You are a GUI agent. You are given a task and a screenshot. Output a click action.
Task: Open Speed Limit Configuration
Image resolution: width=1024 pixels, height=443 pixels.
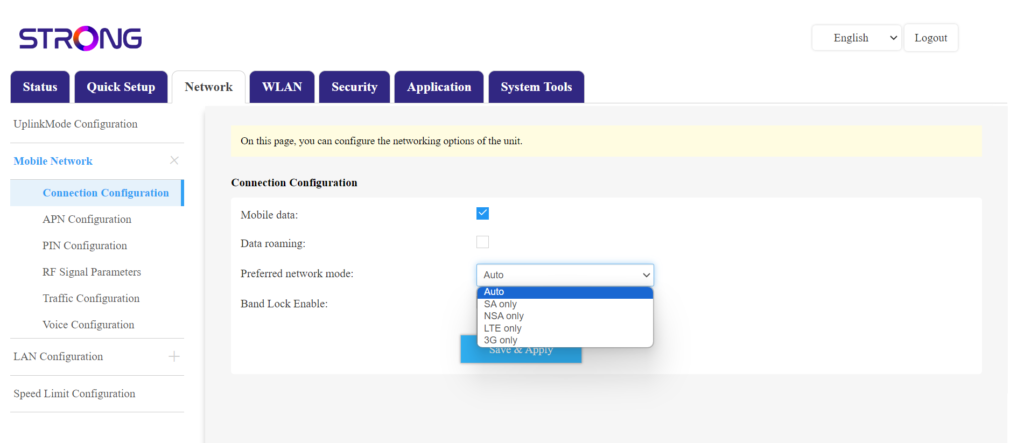pyautogui.click(x=74, y=394)
